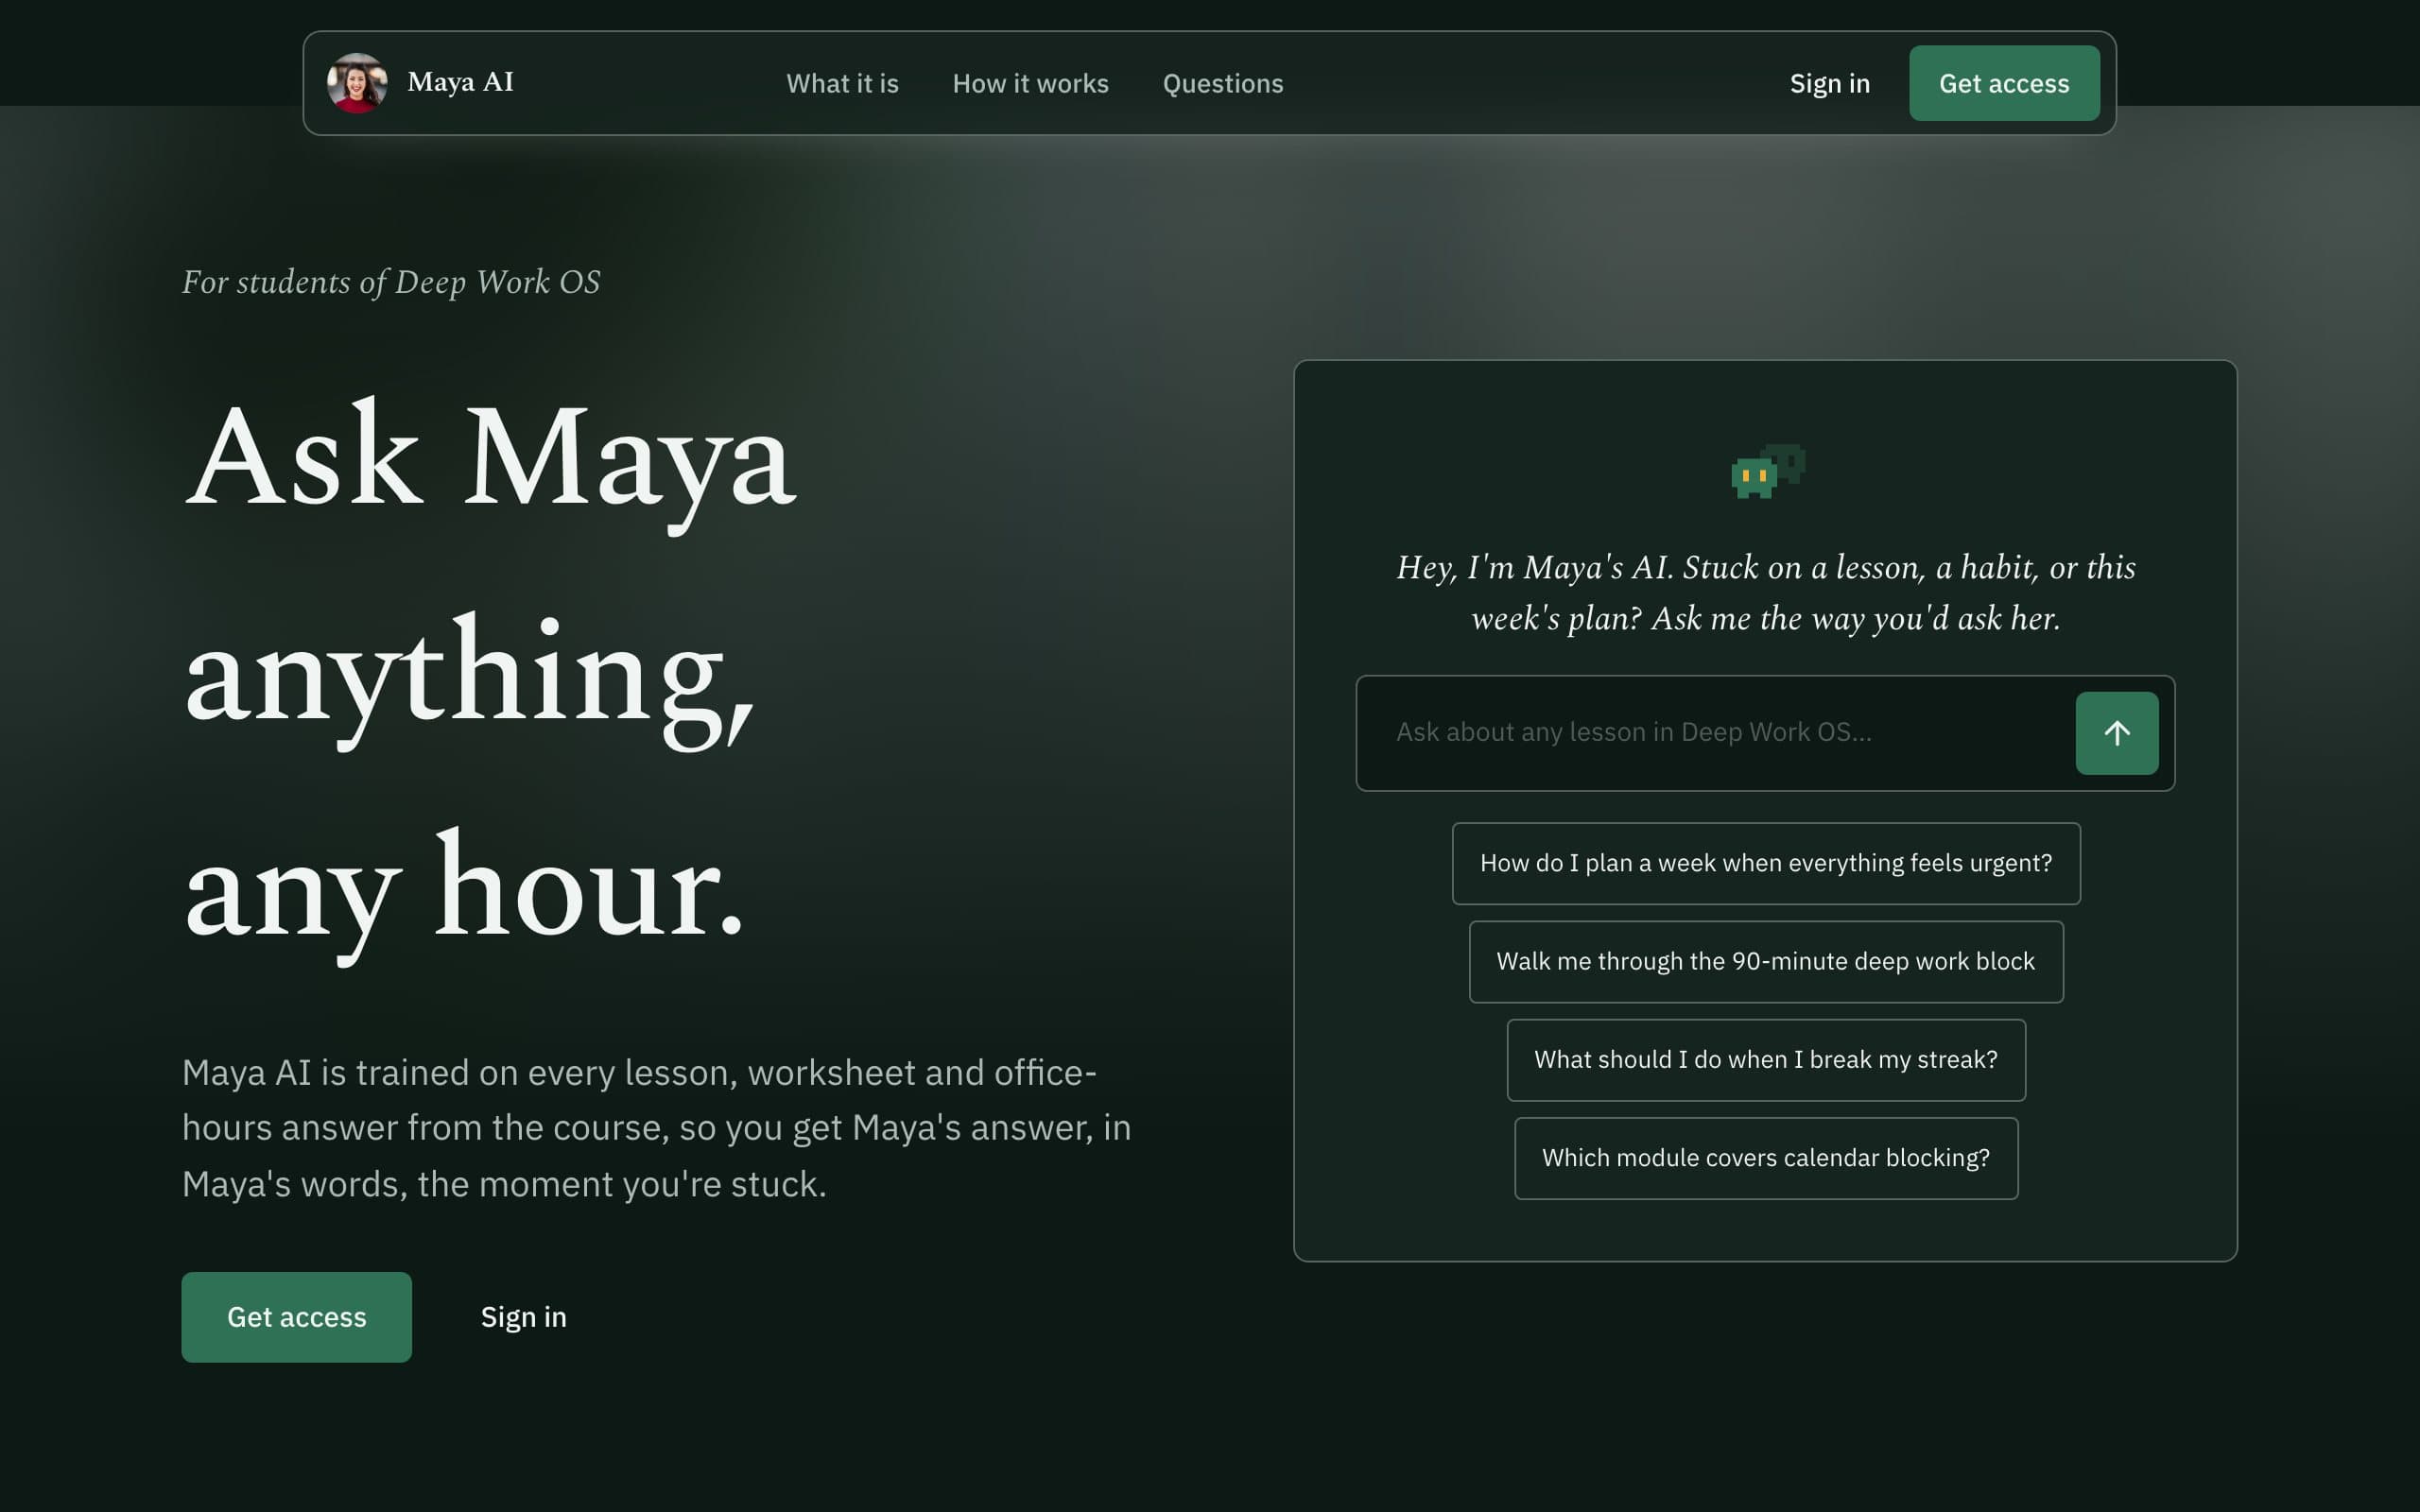Click the send arrow button
The image size is (2420, 1512).
2116,733
